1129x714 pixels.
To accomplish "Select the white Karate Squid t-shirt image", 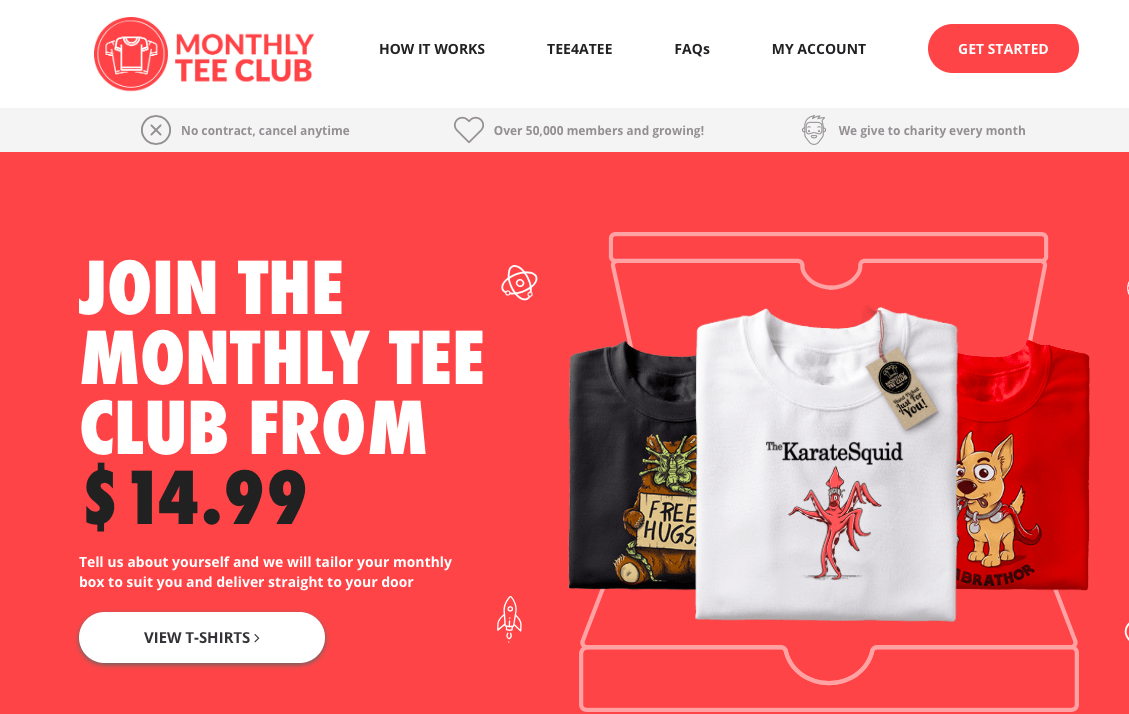I will coord(826,465).
